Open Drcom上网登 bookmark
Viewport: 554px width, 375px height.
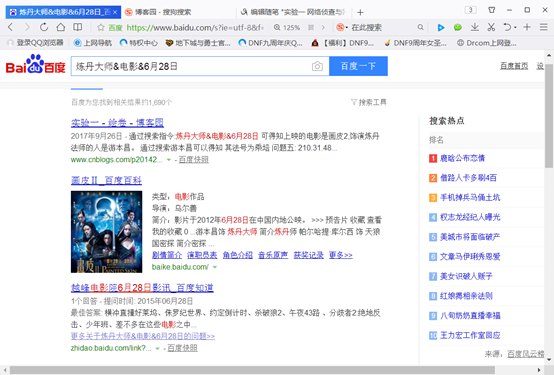487,43
